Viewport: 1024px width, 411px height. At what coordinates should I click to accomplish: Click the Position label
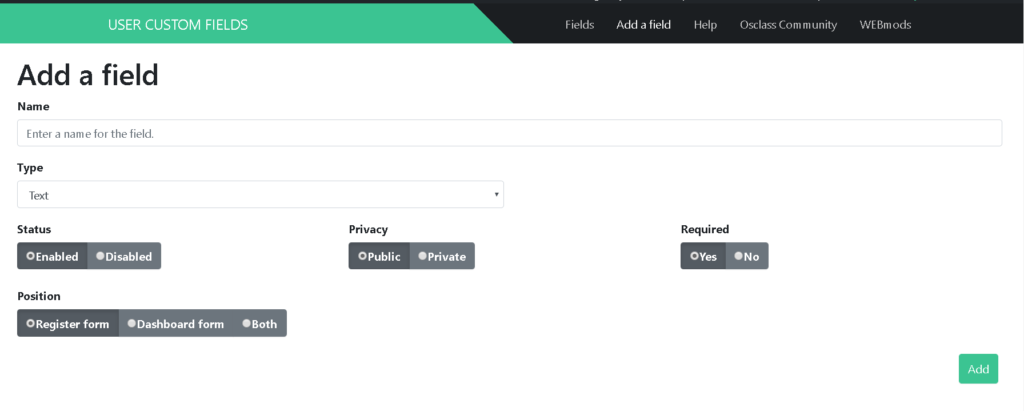tap(39, 296)
